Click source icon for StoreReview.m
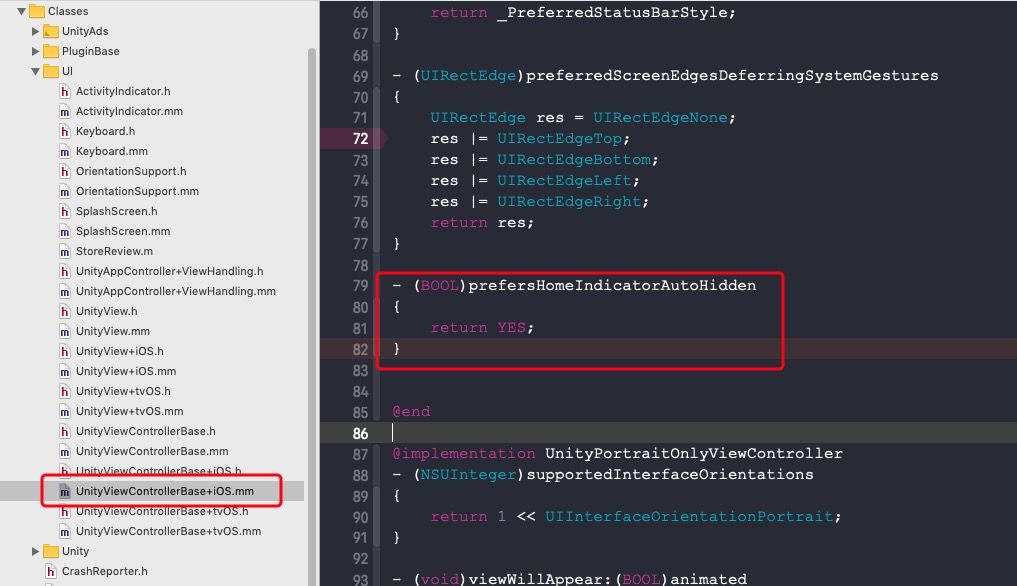 65,252
